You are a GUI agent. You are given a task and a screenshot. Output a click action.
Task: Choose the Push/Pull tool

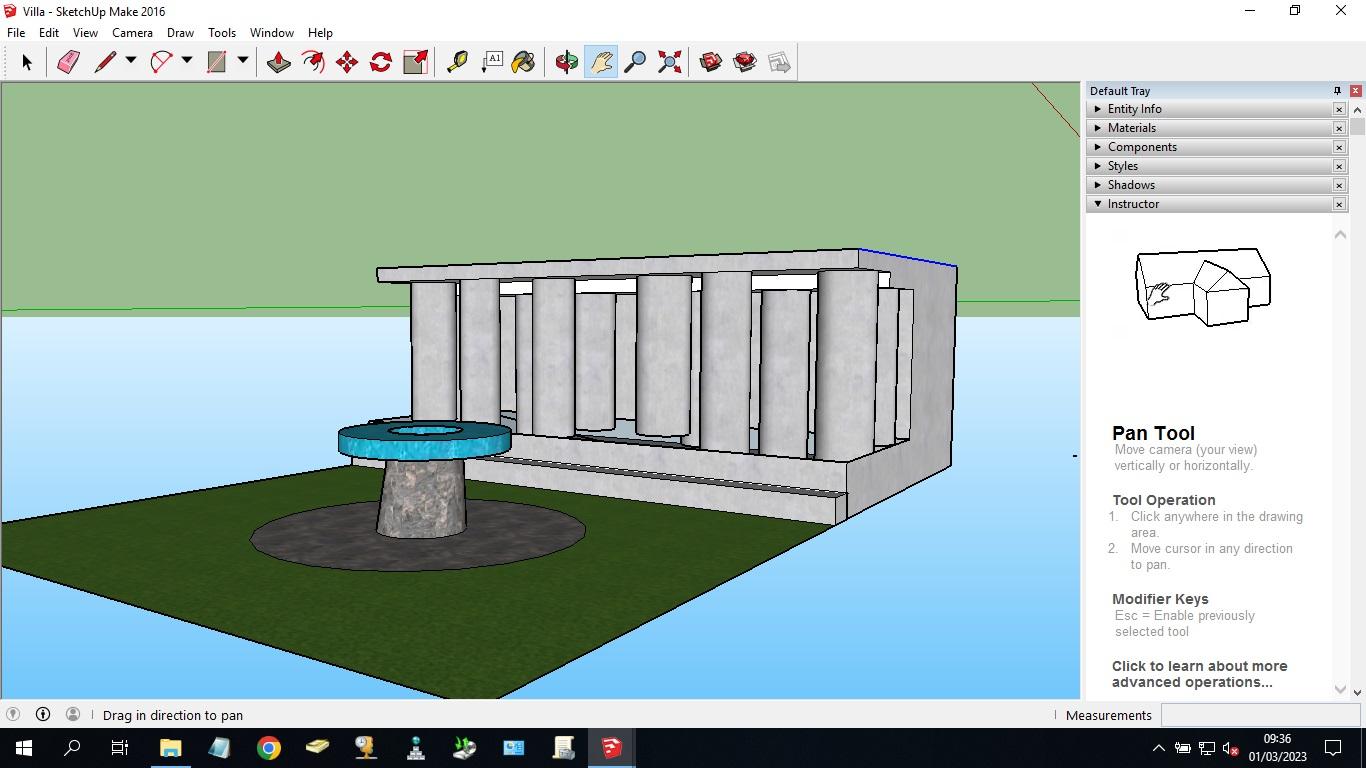[279, 62]
